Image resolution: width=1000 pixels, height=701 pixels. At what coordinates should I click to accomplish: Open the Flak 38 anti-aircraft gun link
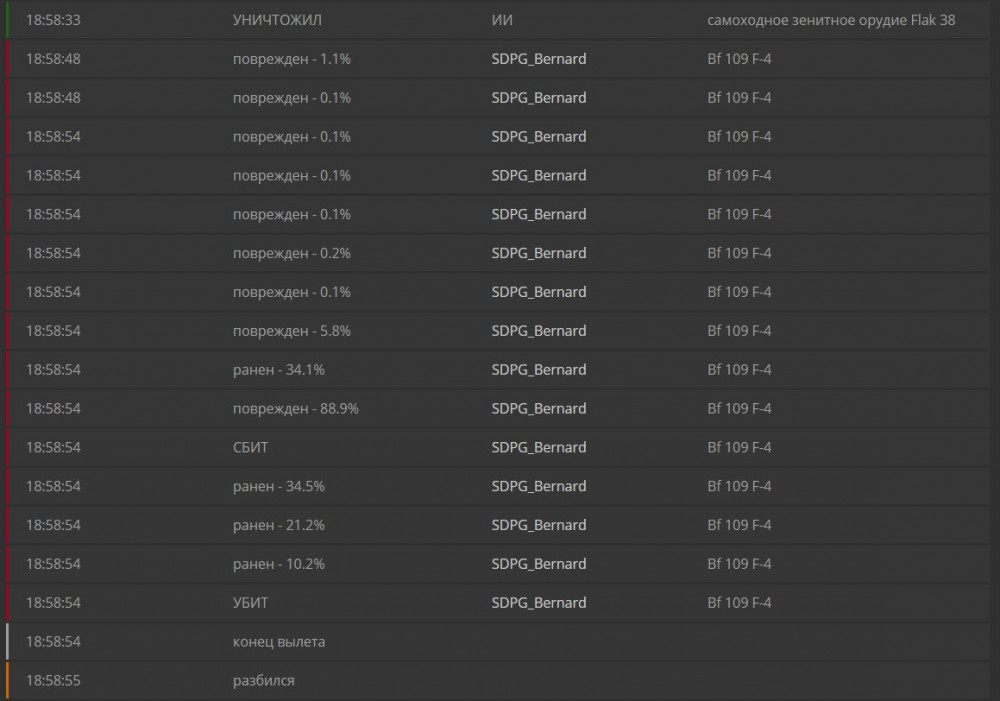831,20
